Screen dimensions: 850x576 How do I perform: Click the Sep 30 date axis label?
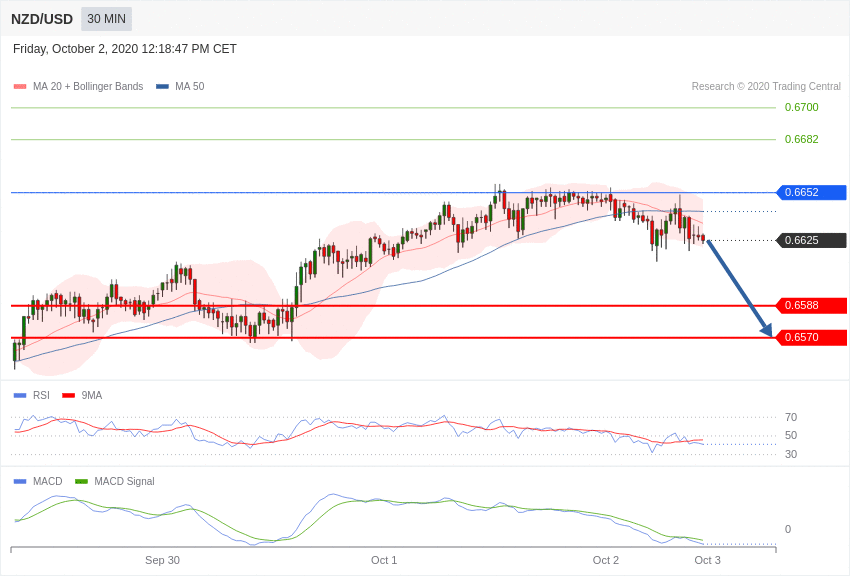pos(162,560)
